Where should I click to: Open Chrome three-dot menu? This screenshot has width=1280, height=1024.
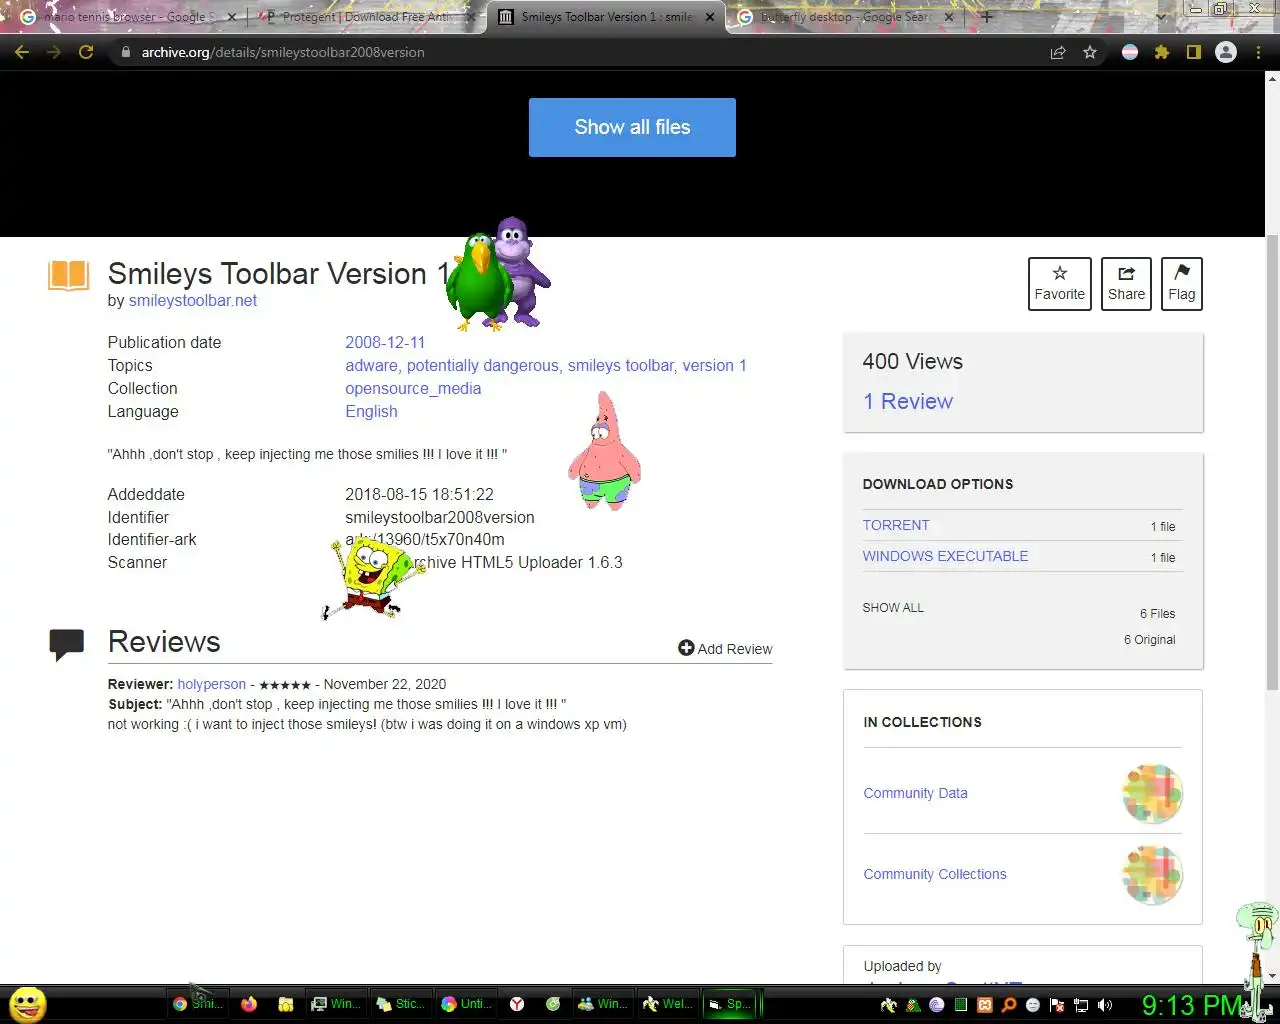pos(1258,52)
